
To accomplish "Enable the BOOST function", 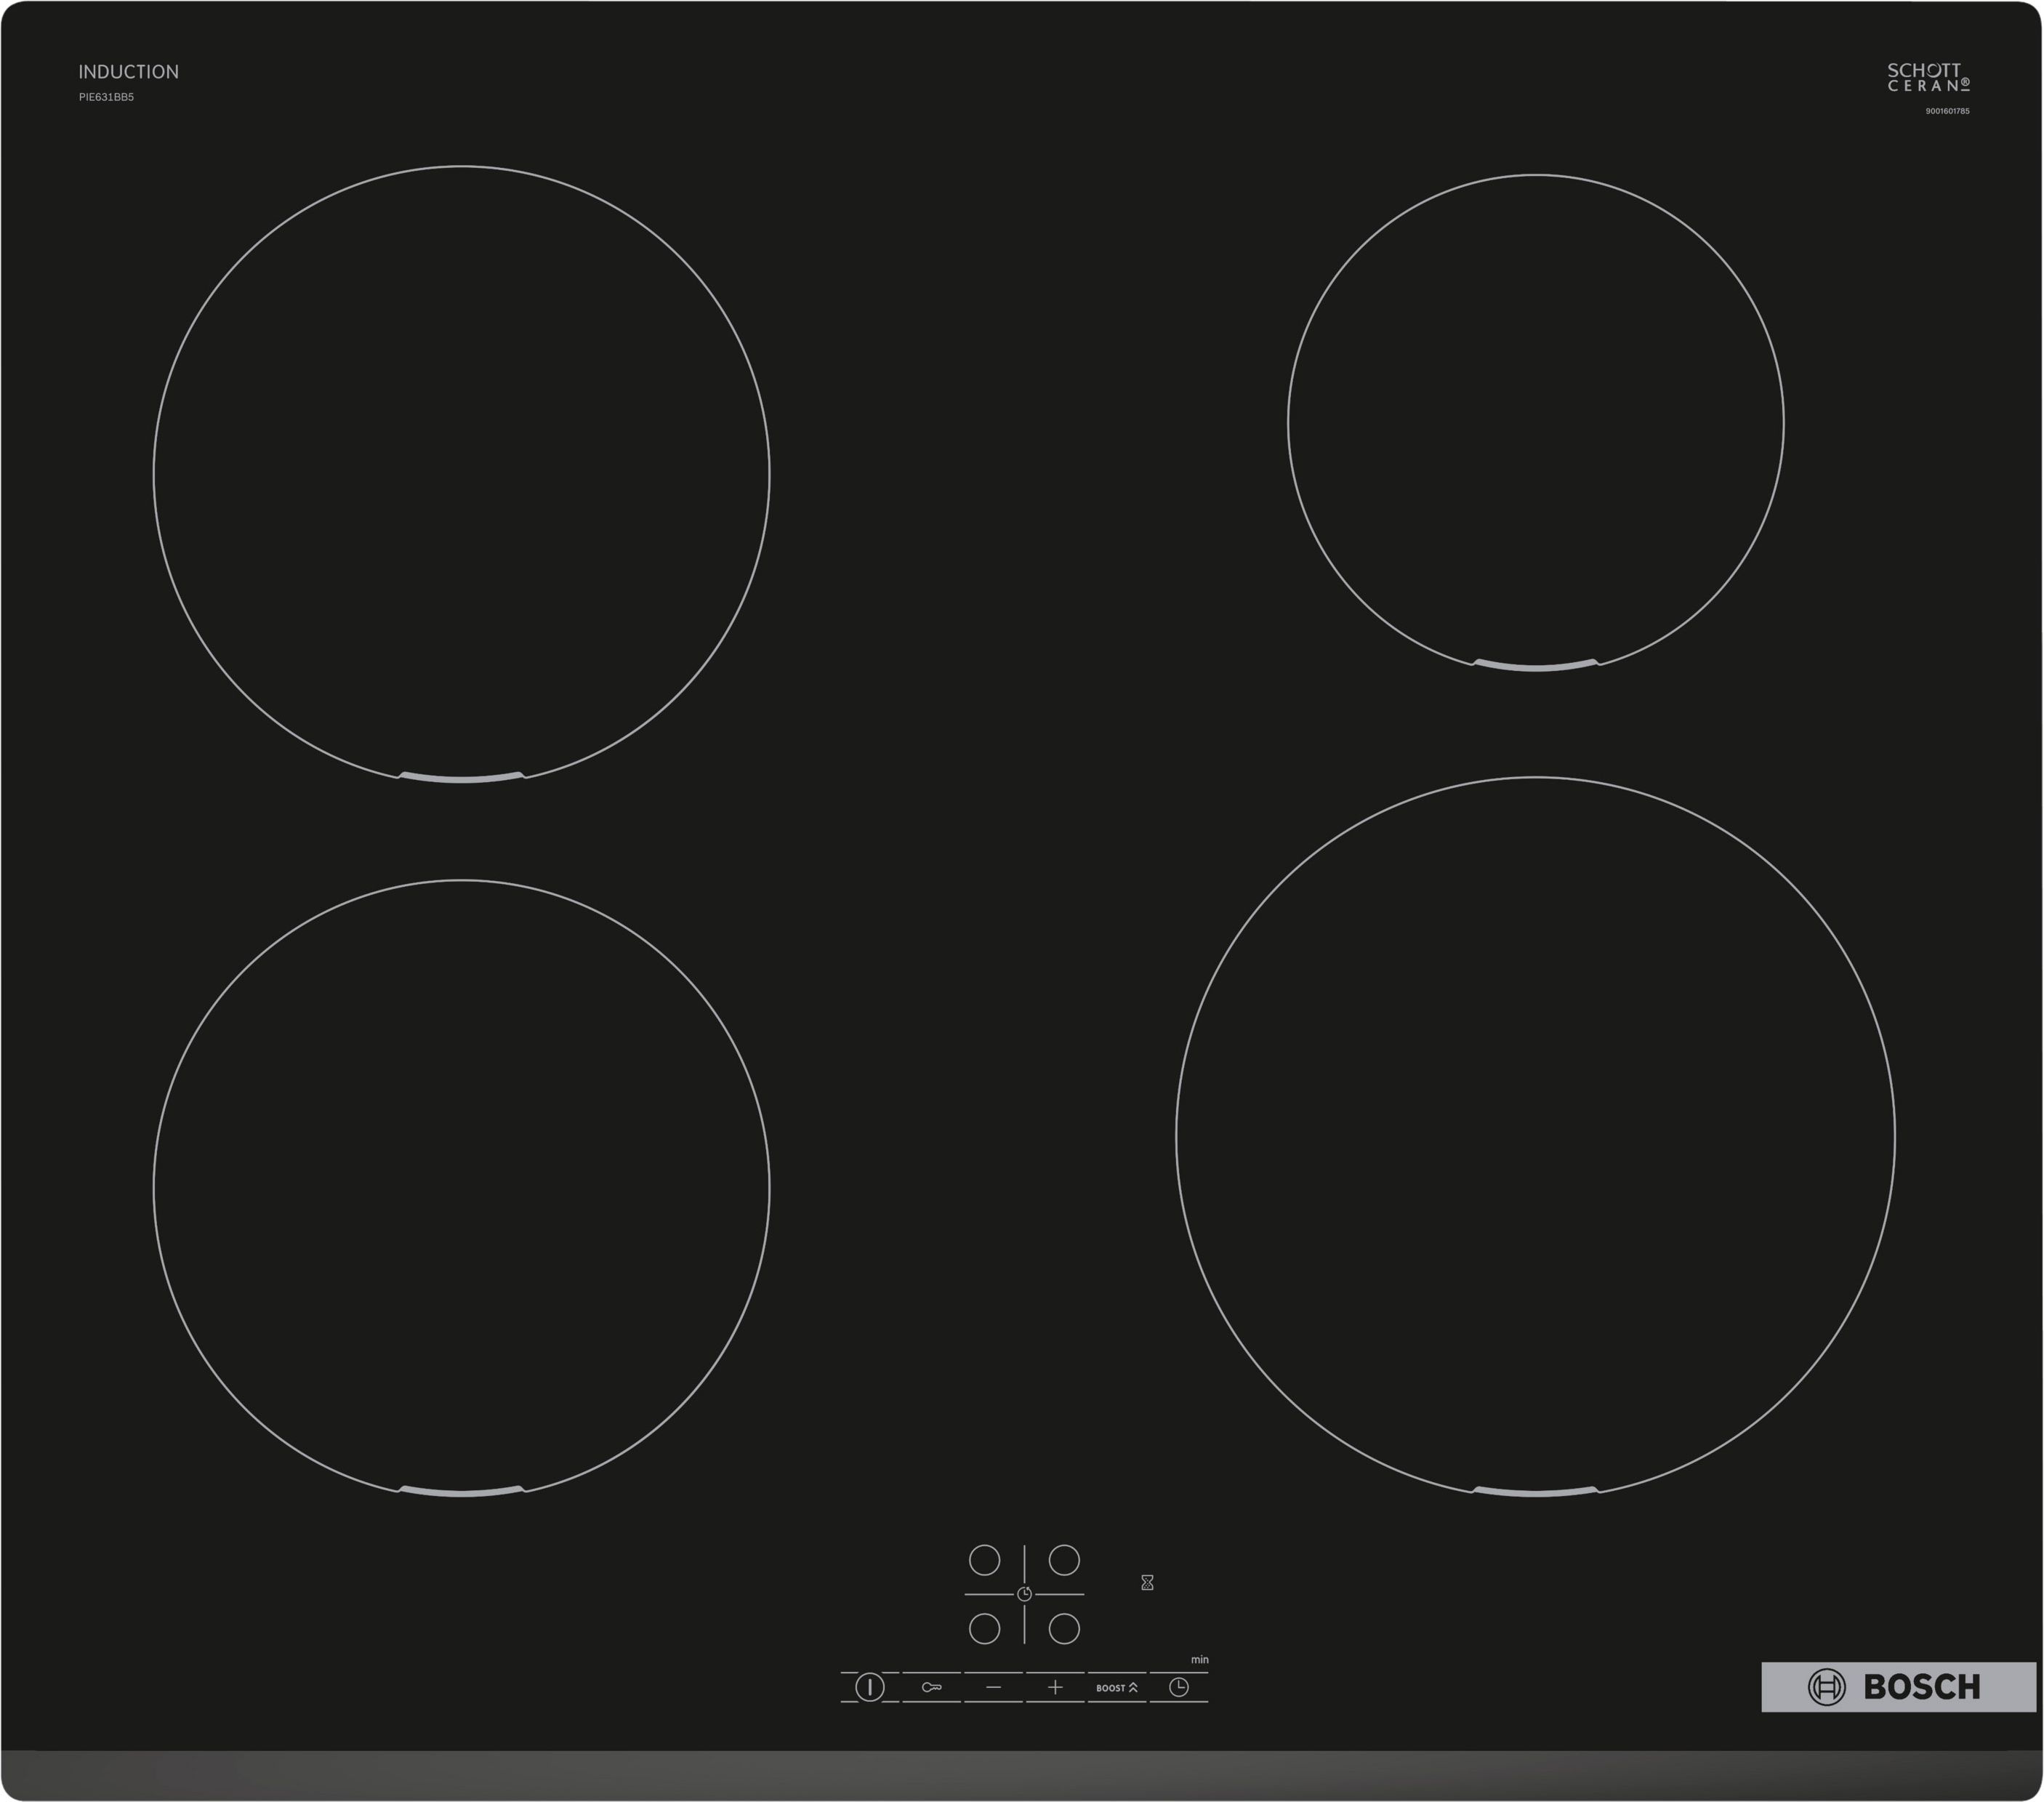I will point(1111,1688).
